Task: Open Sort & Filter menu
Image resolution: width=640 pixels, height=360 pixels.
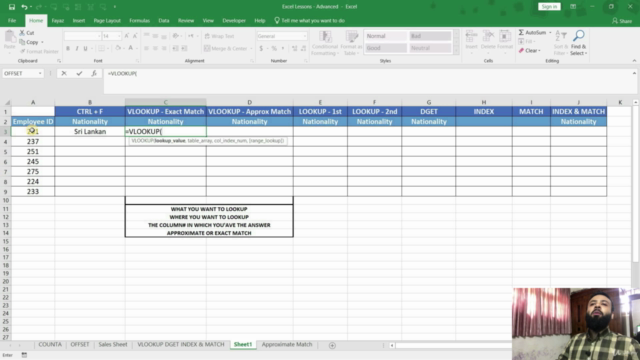Action: click(x=561, y=43)
